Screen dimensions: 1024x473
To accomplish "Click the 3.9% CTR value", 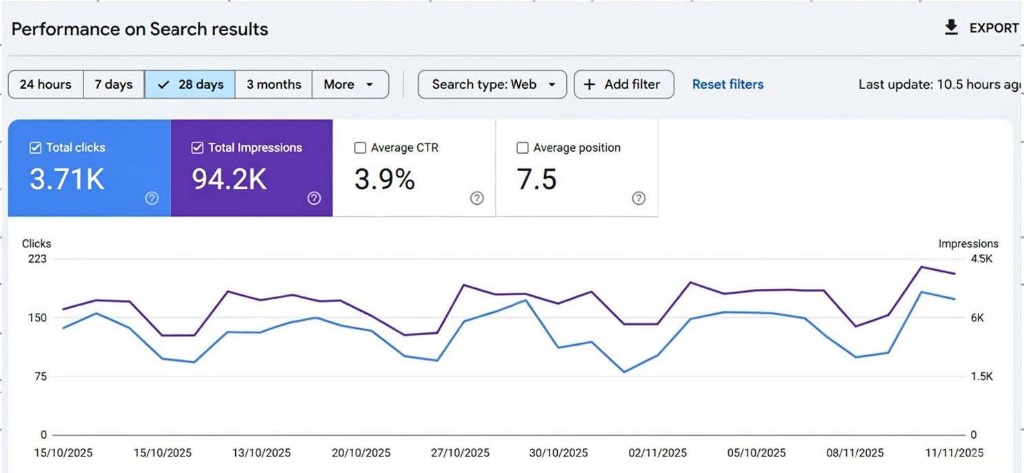I will tap(384, 180).
